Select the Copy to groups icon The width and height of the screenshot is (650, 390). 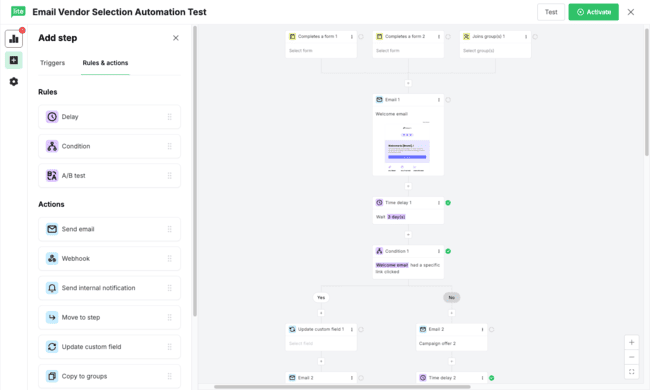tap(52, 376)
